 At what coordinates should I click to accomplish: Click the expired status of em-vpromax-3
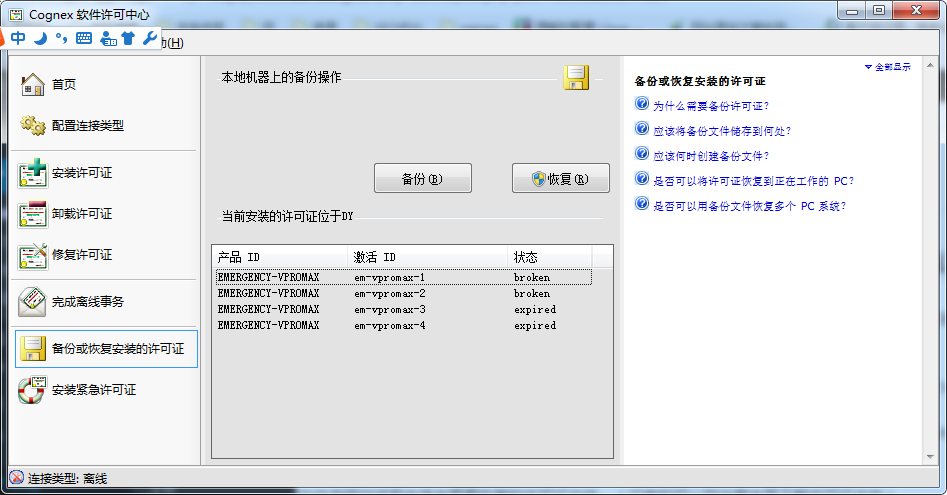click(x=535, y=310)
